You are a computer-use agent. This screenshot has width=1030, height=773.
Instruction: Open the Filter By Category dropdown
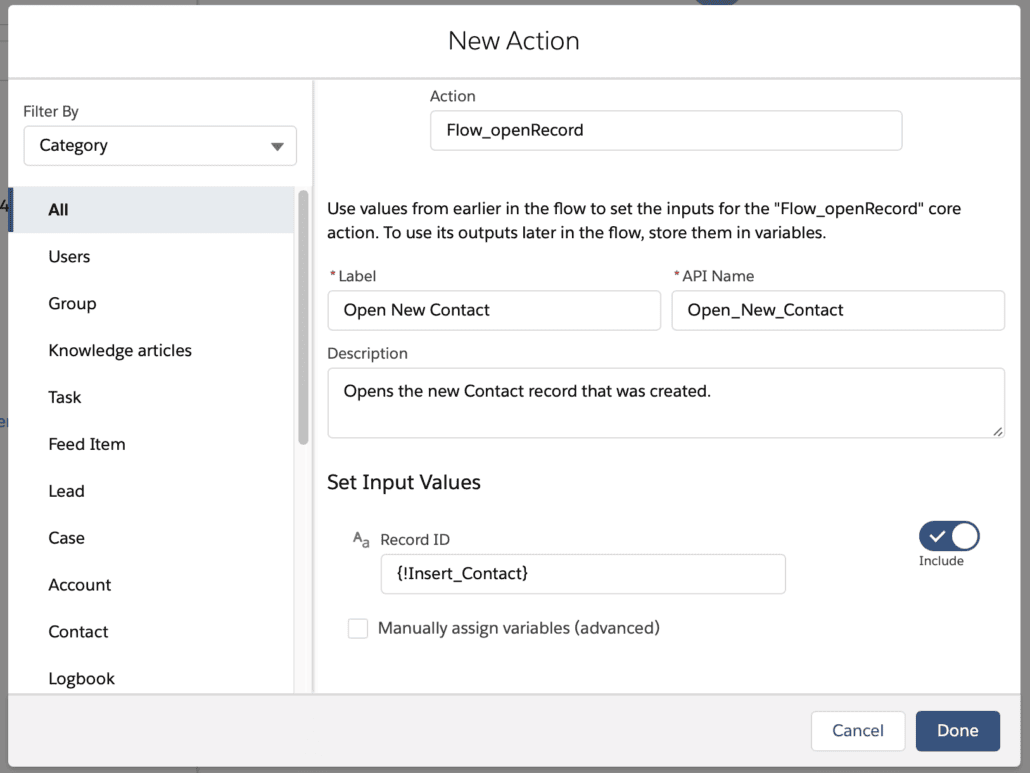tap(160, 145)
